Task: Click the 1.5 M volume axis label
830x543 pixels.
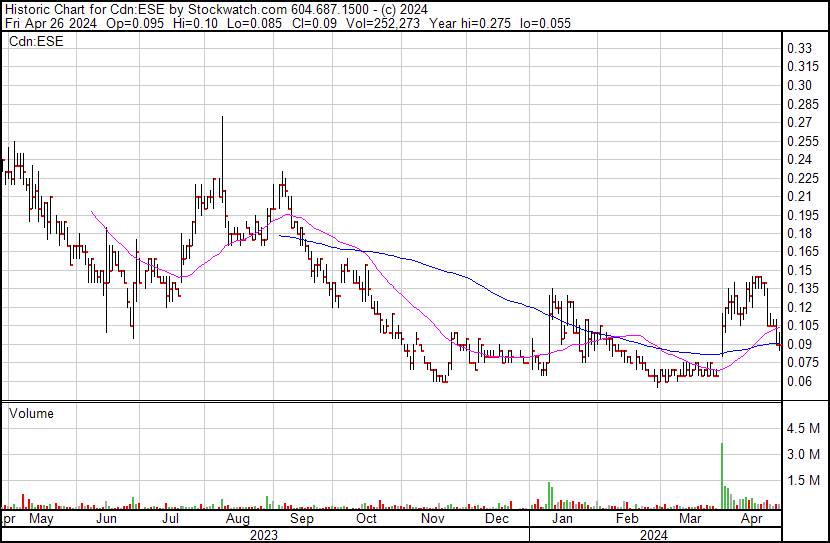Action: point(803,481)
